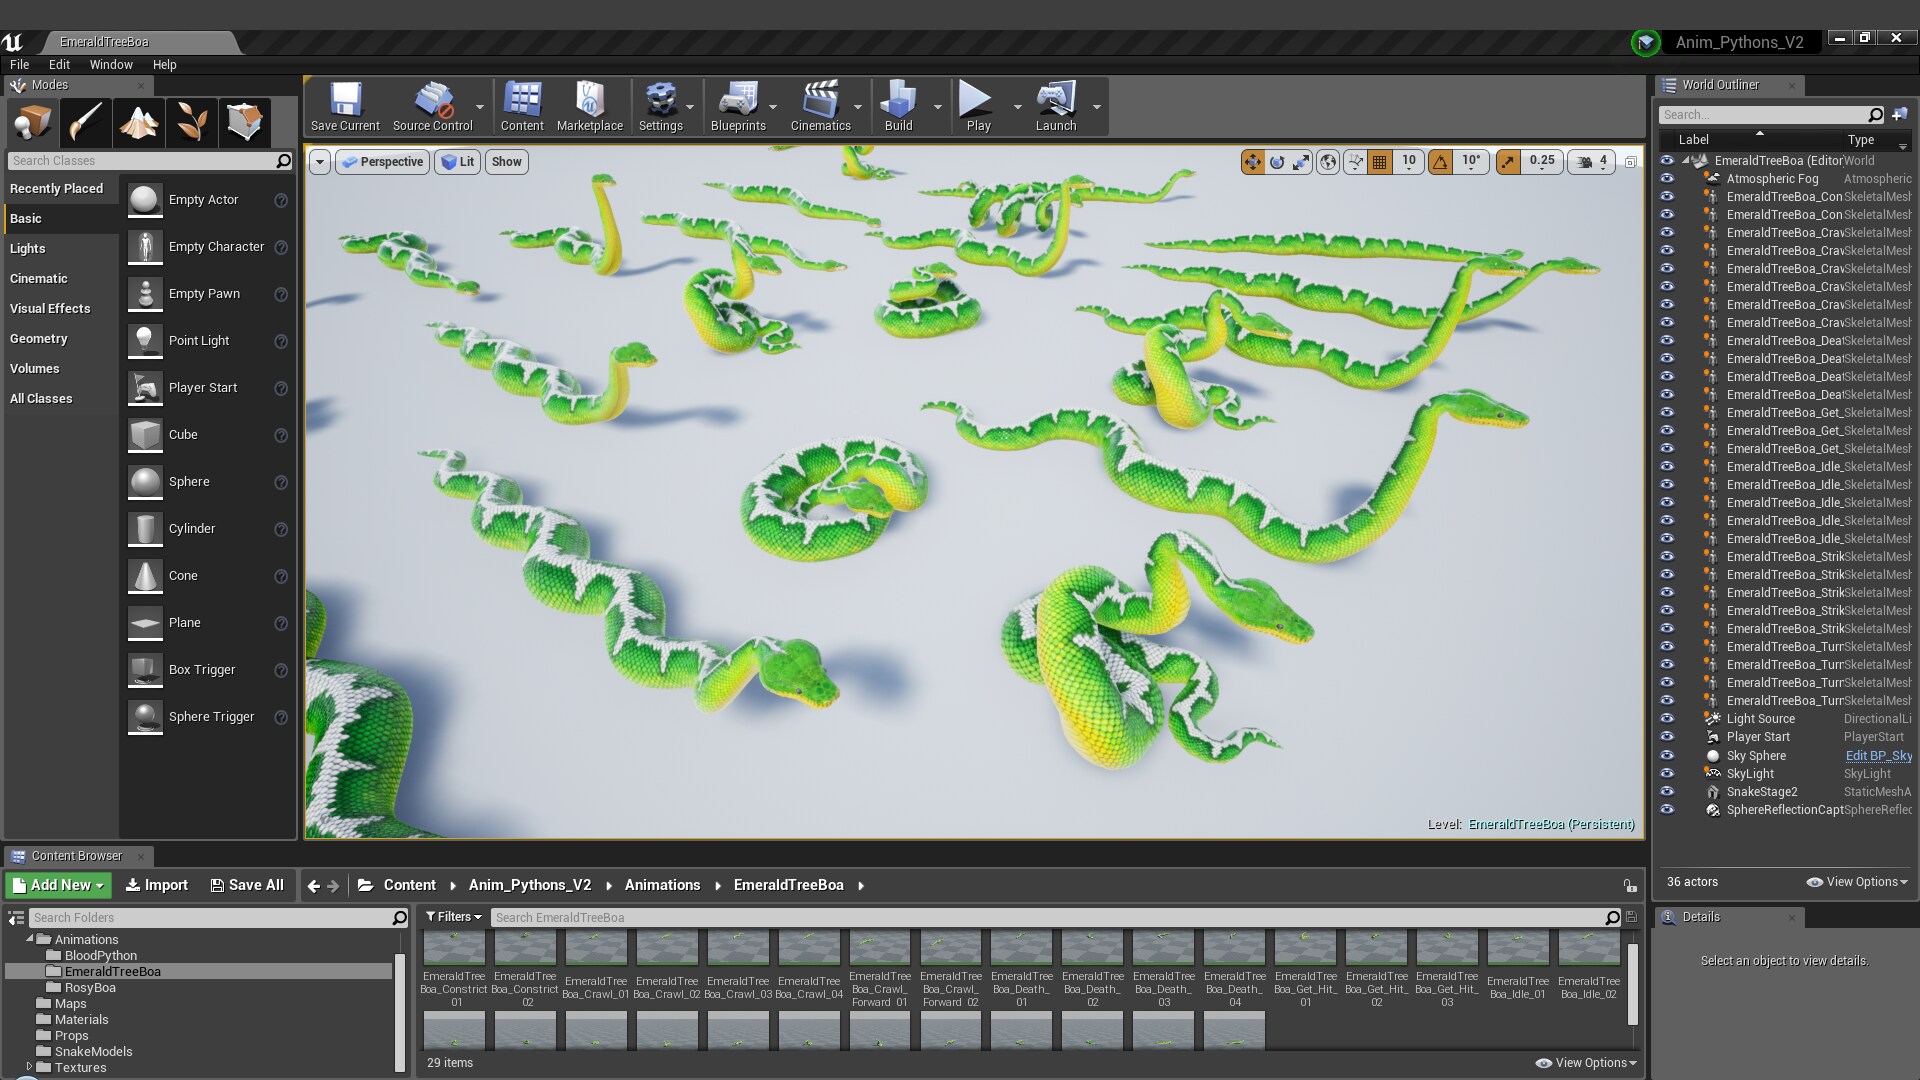Click the Build toolbar icon
The height and width of the screenshot is (1080, 1920).
(897, 105)
